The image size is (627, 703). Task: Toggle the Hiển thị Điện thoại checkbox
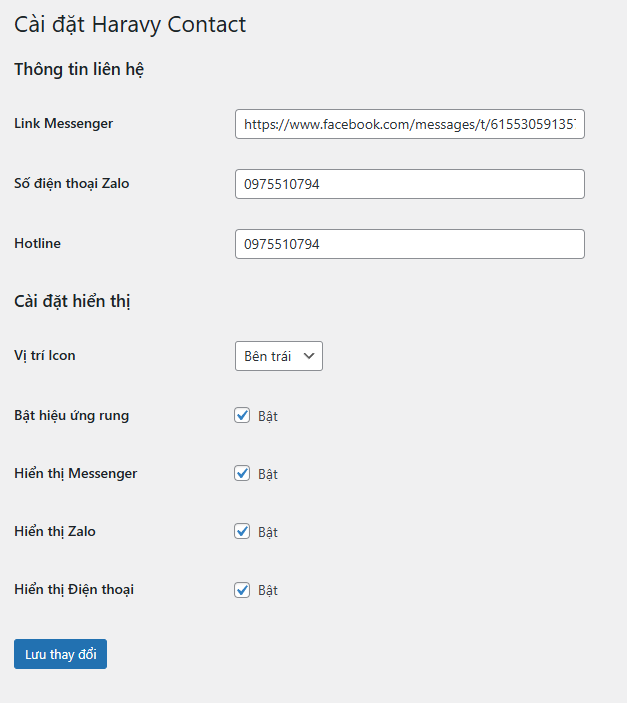click(242, 590)
